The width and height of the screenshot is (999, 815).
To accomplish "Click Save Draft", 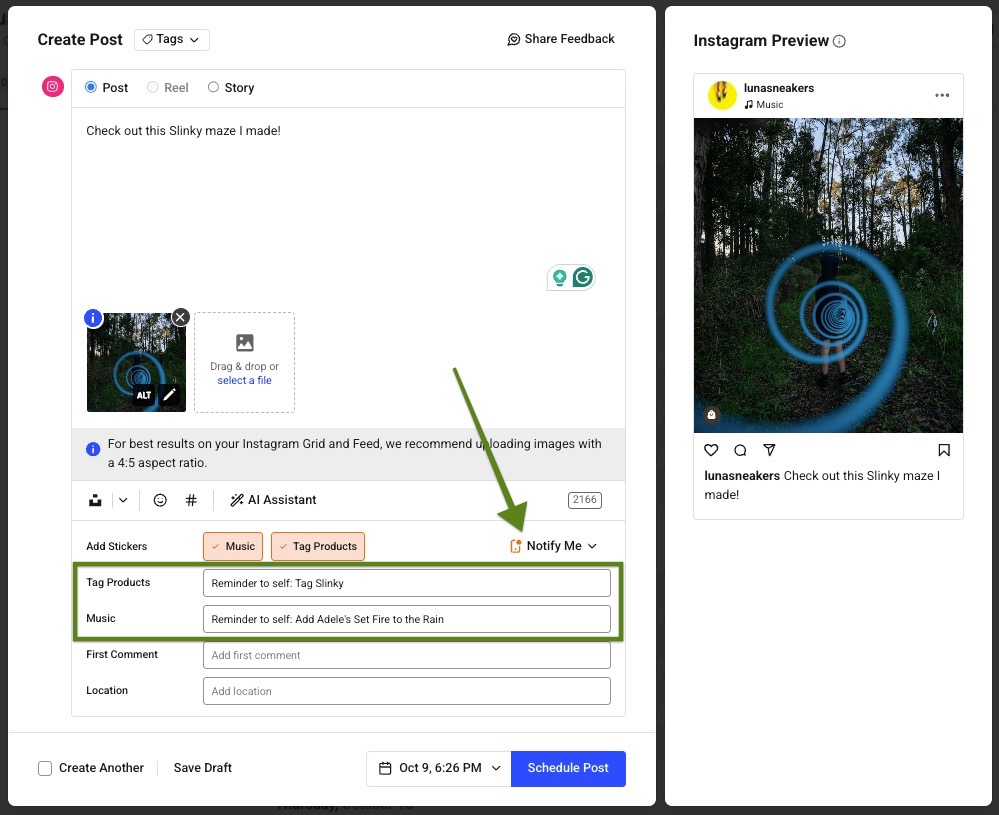I will (x=203, y=768).
